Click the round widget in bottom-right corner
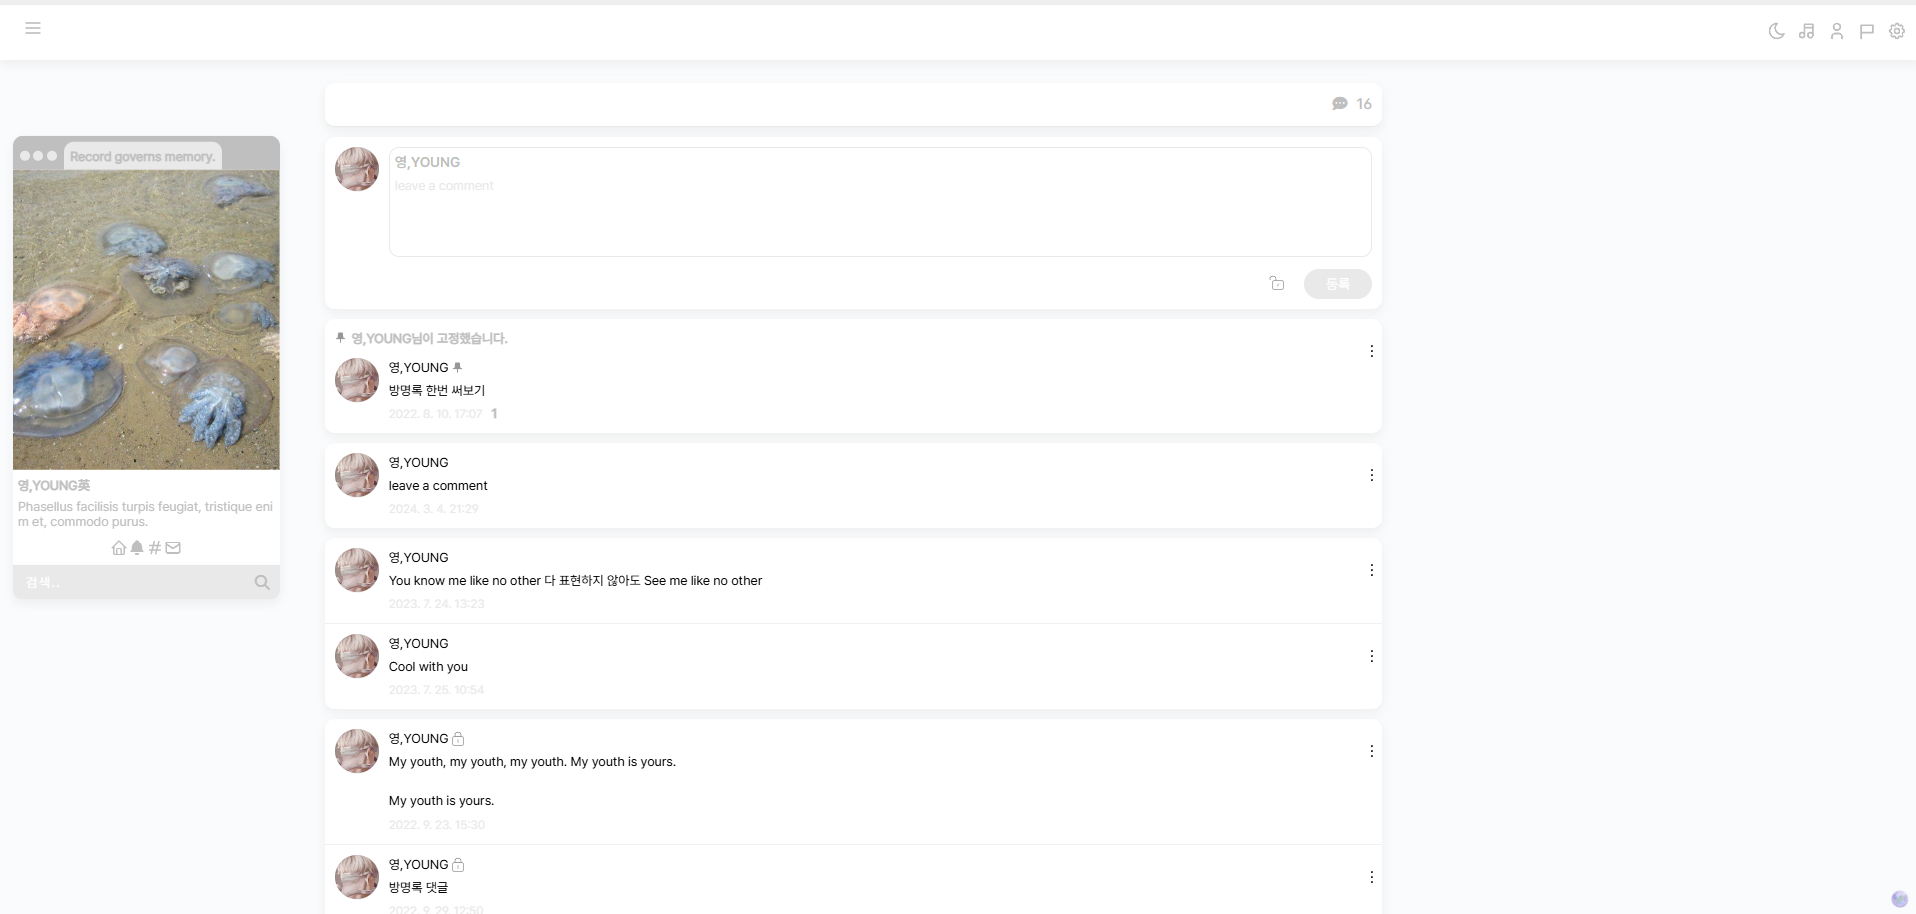Image resolution: width=1916 pixels, height=914 pixels. coord(1899,899)
